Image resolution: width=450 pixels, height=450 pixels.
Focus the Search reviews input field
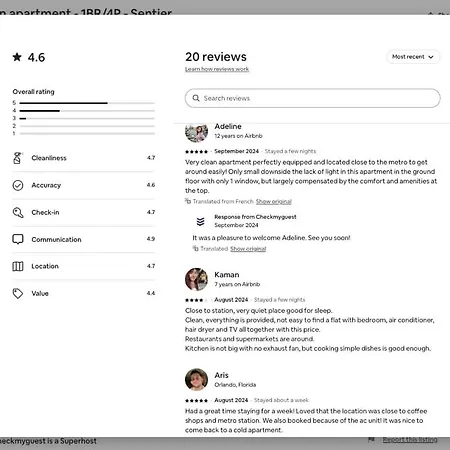(313, 98)
